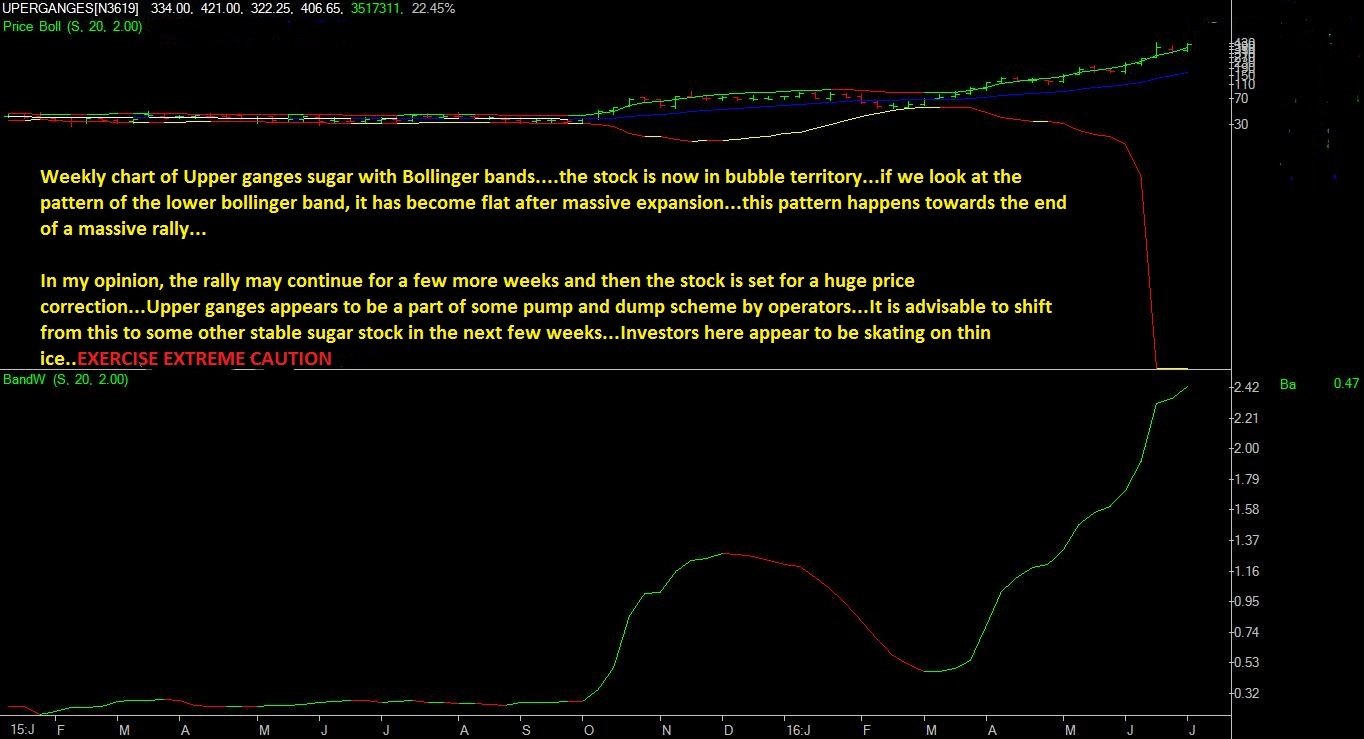Click the S (September) time axis marker

pyautogui.click(x=526, y=730)
